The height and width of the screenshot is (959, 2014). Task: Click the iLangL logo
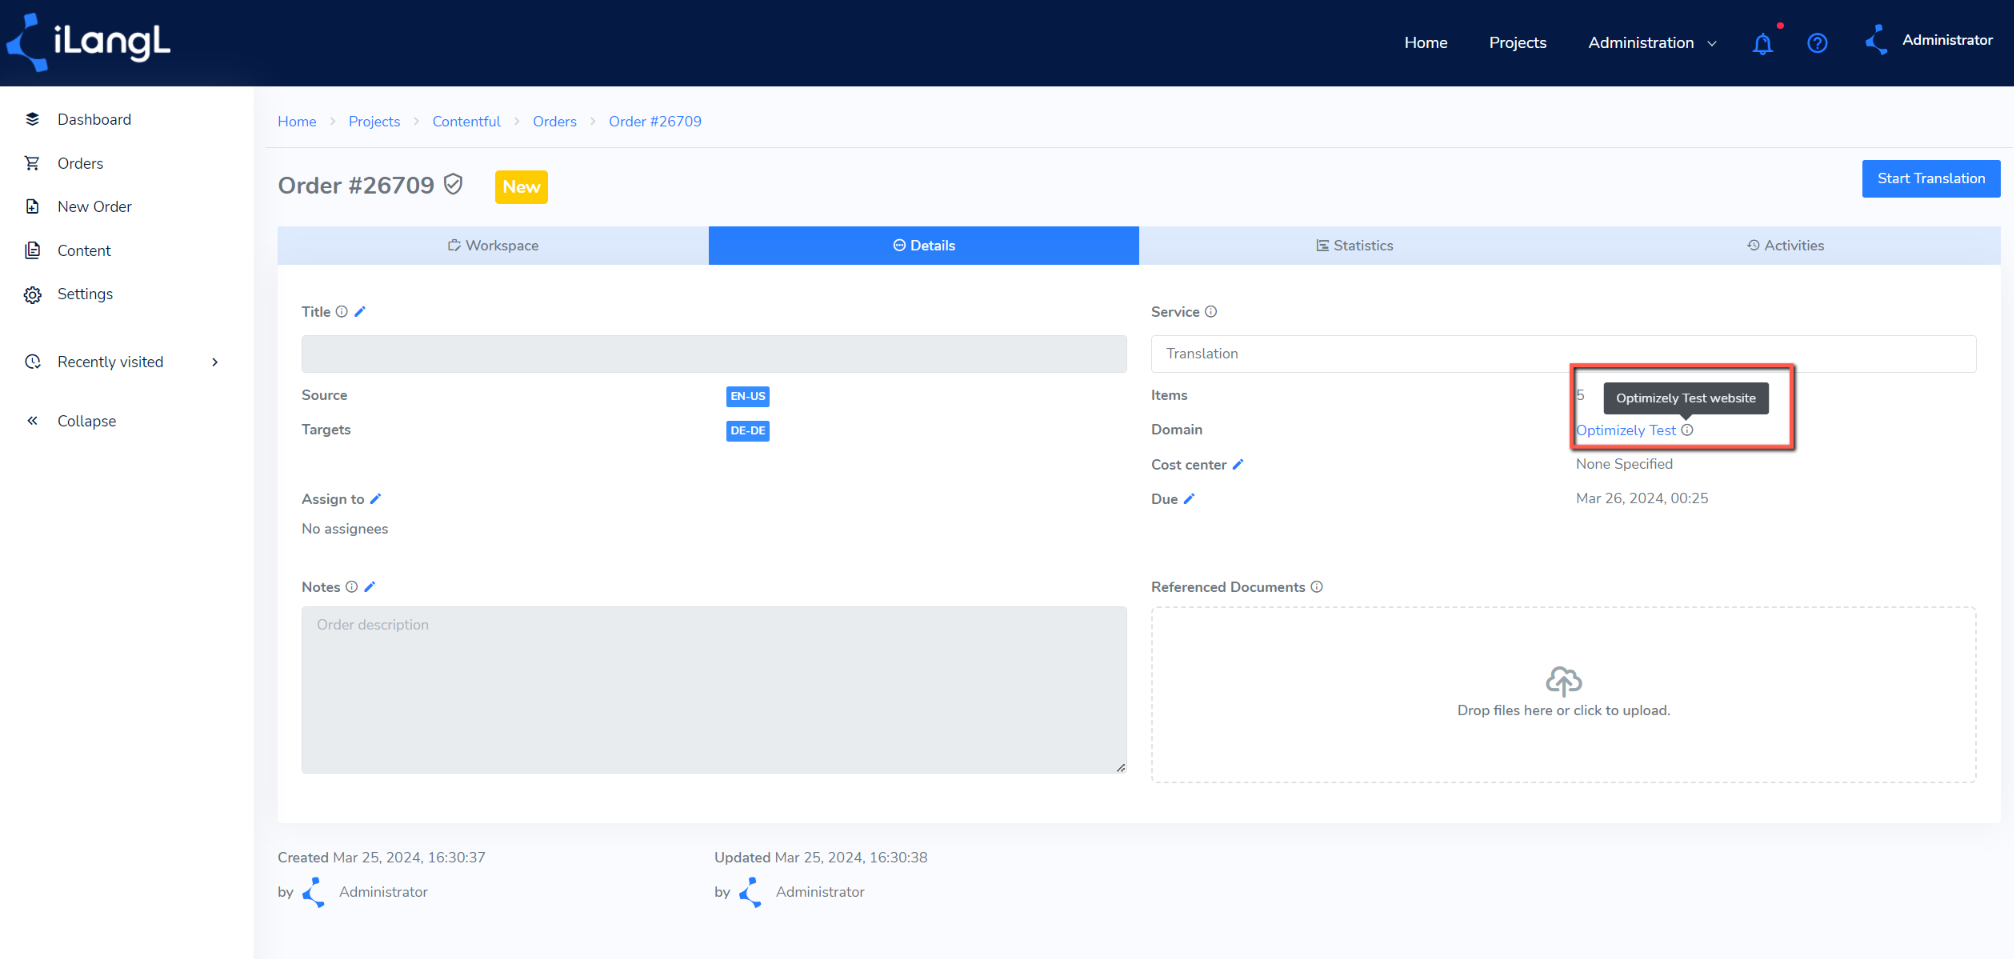89,42
